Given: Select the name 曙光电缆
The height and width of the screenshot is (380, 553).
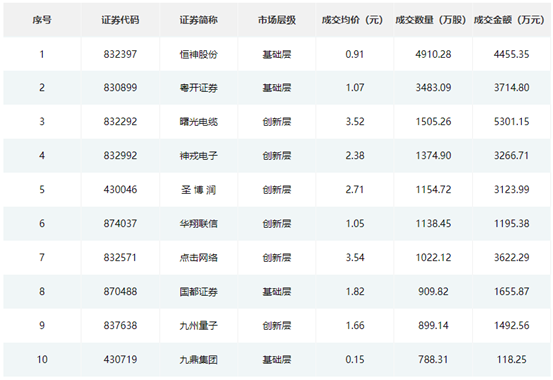Looking at the screenshot, I should tap(199, 122).
